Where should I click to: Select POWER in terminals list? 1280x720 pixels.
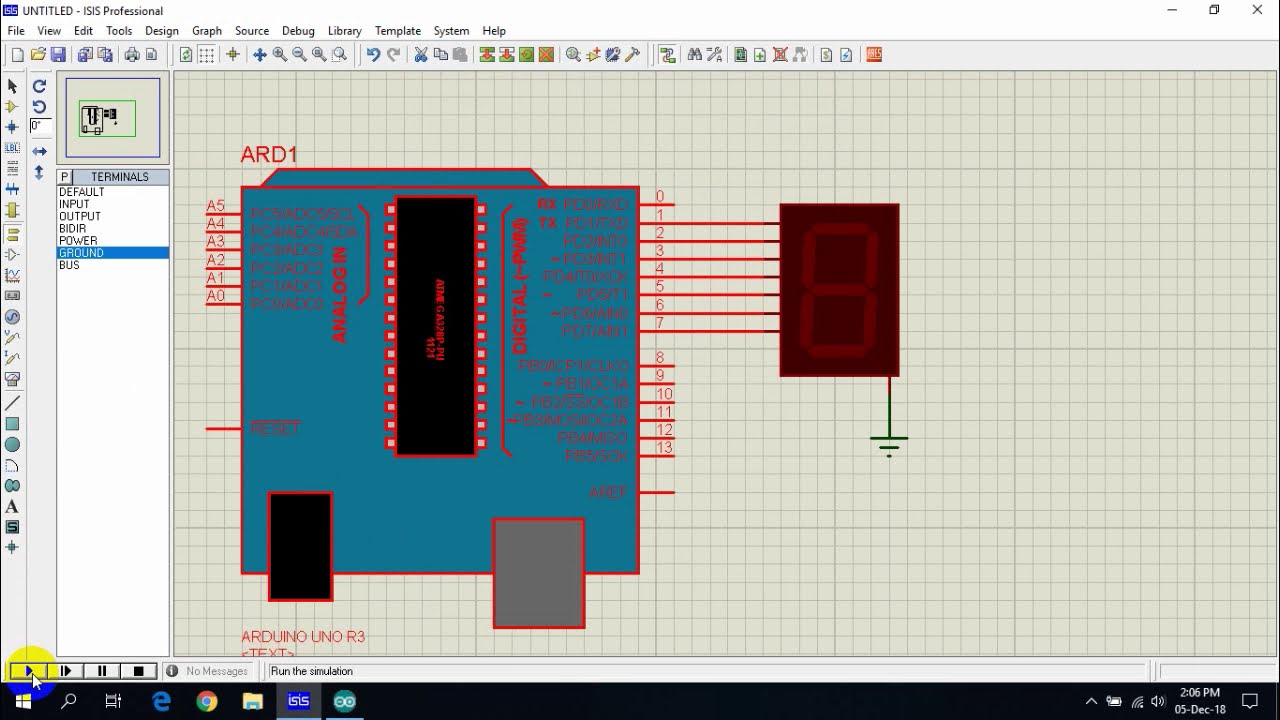pos(113,241)
